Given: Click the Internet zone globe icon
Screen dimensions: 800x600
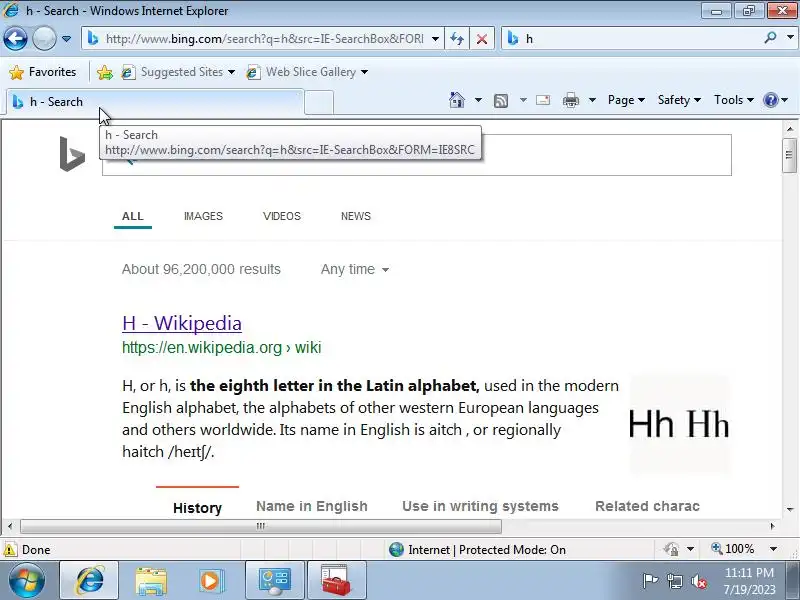Looking at the screenshot, I should click(x=396, y=549).
